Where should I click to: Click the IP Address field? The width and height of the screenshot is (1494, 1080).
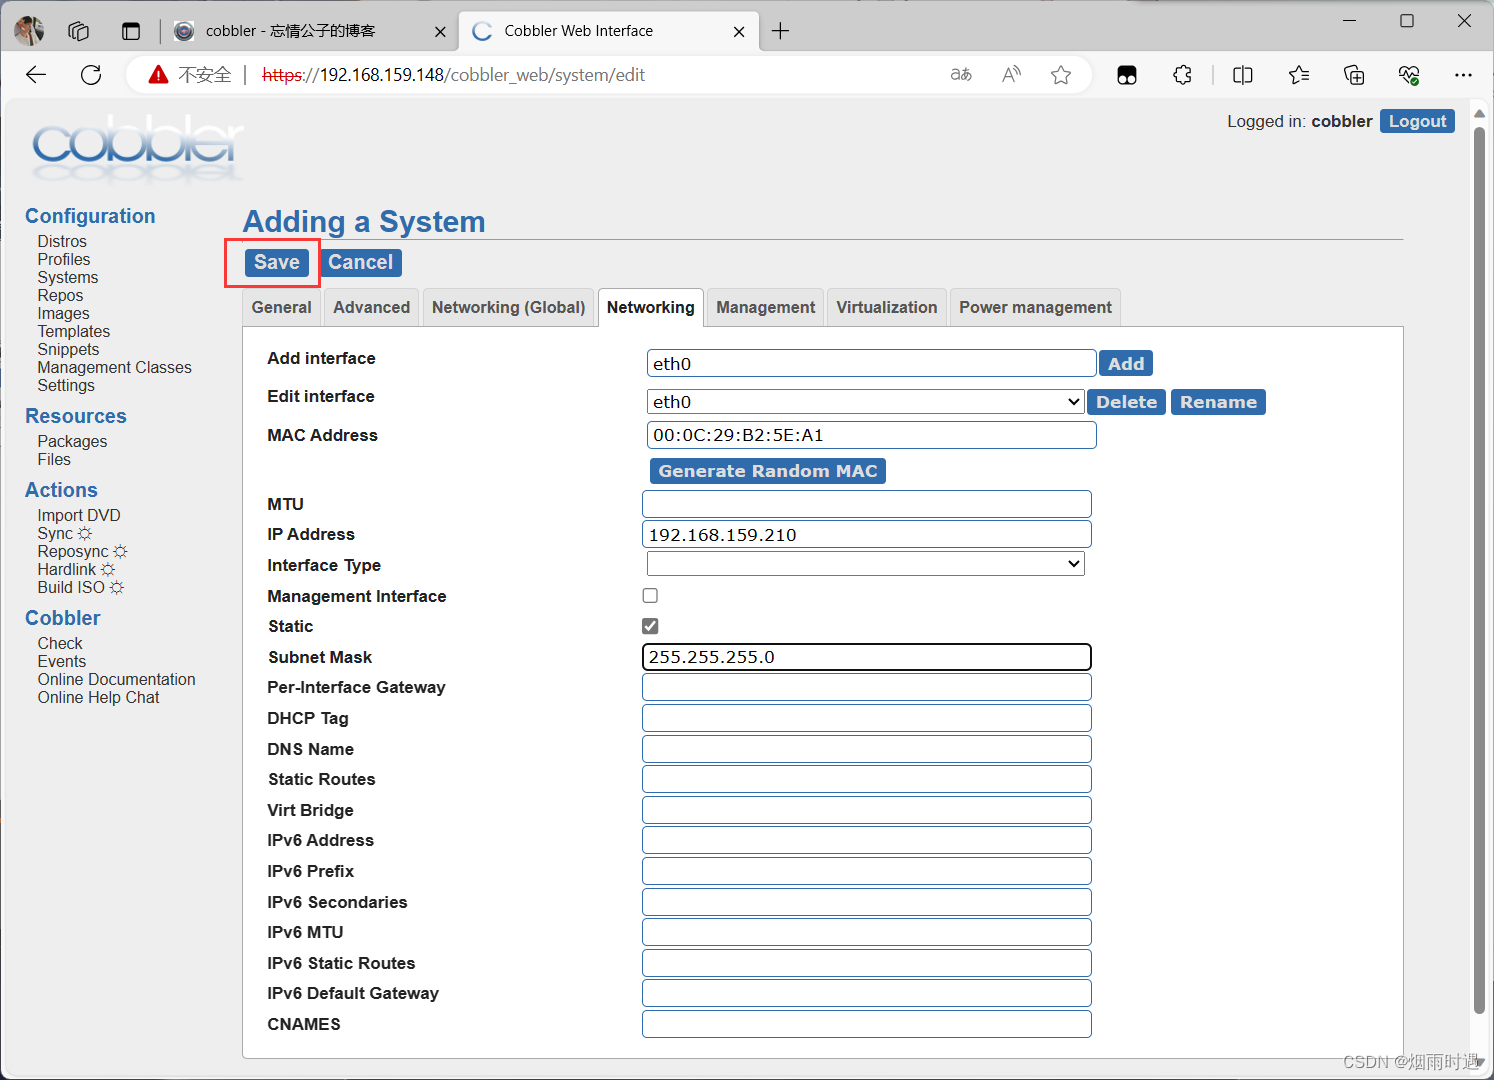(x=866, y=535)
